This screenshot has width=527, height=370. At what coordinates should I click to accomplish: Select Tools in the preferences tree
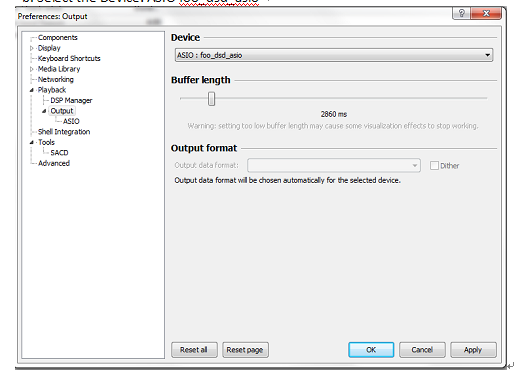point(46,142)
